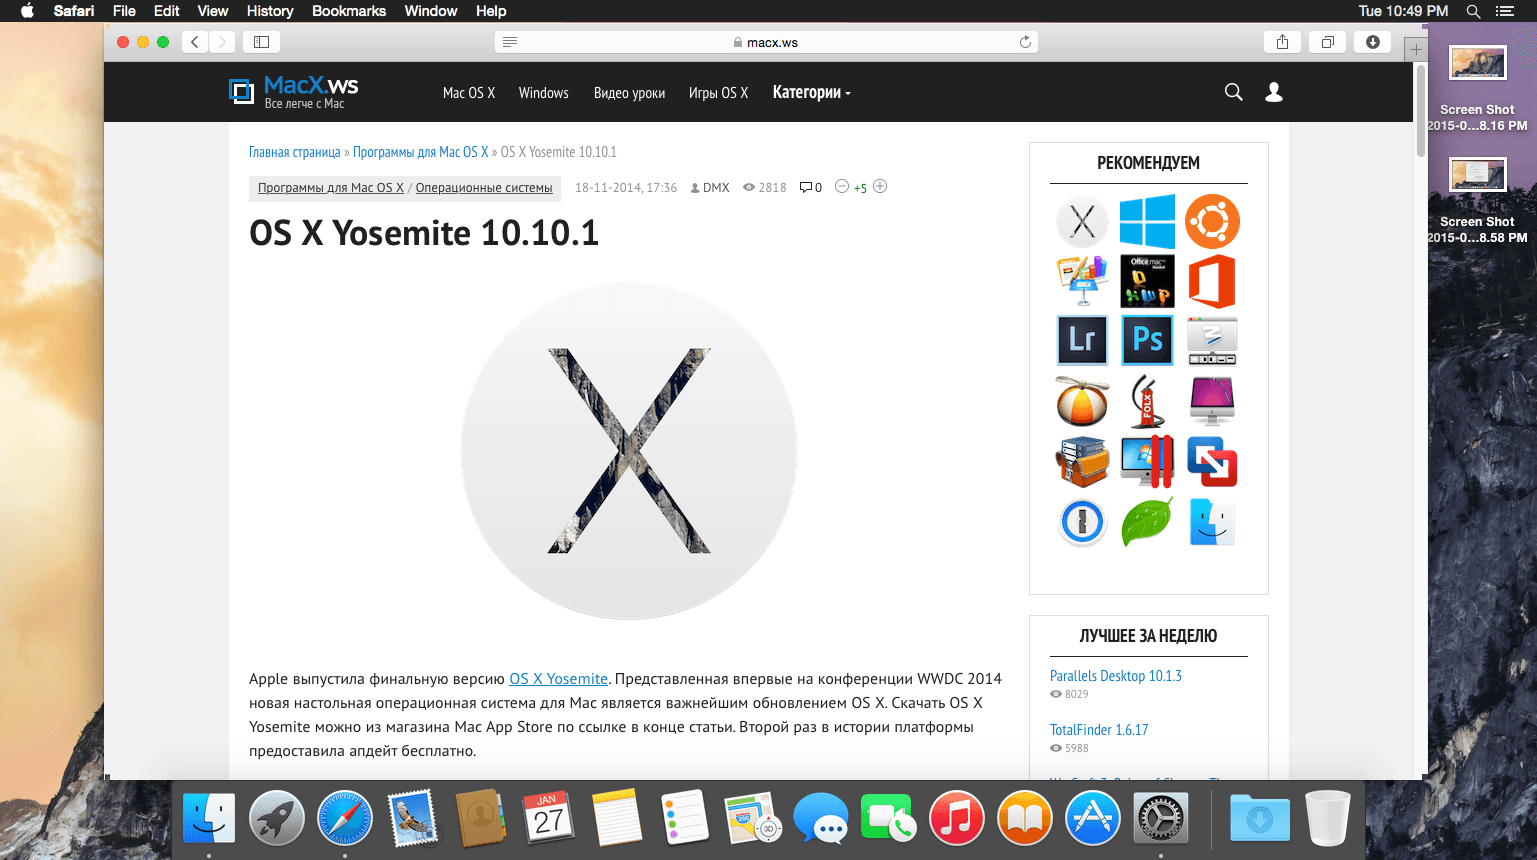This screenshot has width=1537, height=860.
Task: Open the Parallels Desktop 10.1.3 link
Action: click(1116, 676)
